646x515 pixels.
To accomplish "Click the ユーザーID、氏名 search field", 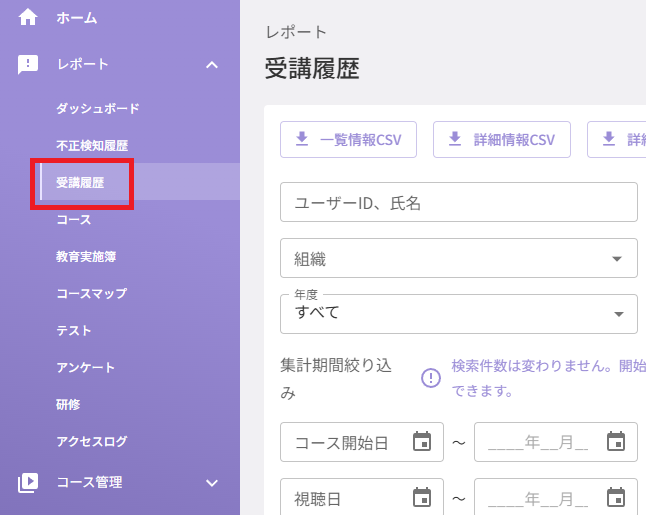I will click(459, 202).
